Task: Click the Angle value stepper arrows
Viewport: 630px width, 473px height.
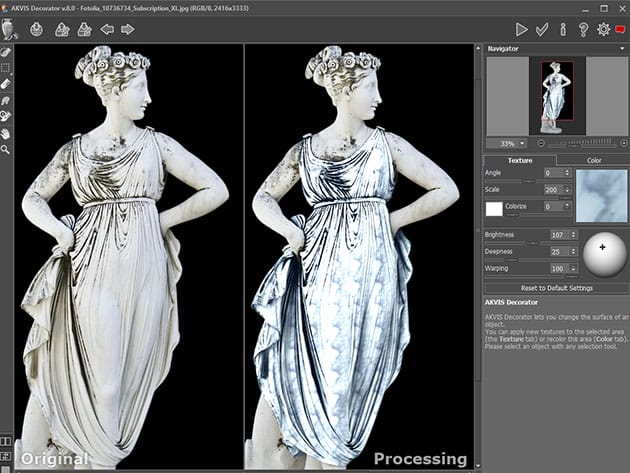Action: pos(567,173)
